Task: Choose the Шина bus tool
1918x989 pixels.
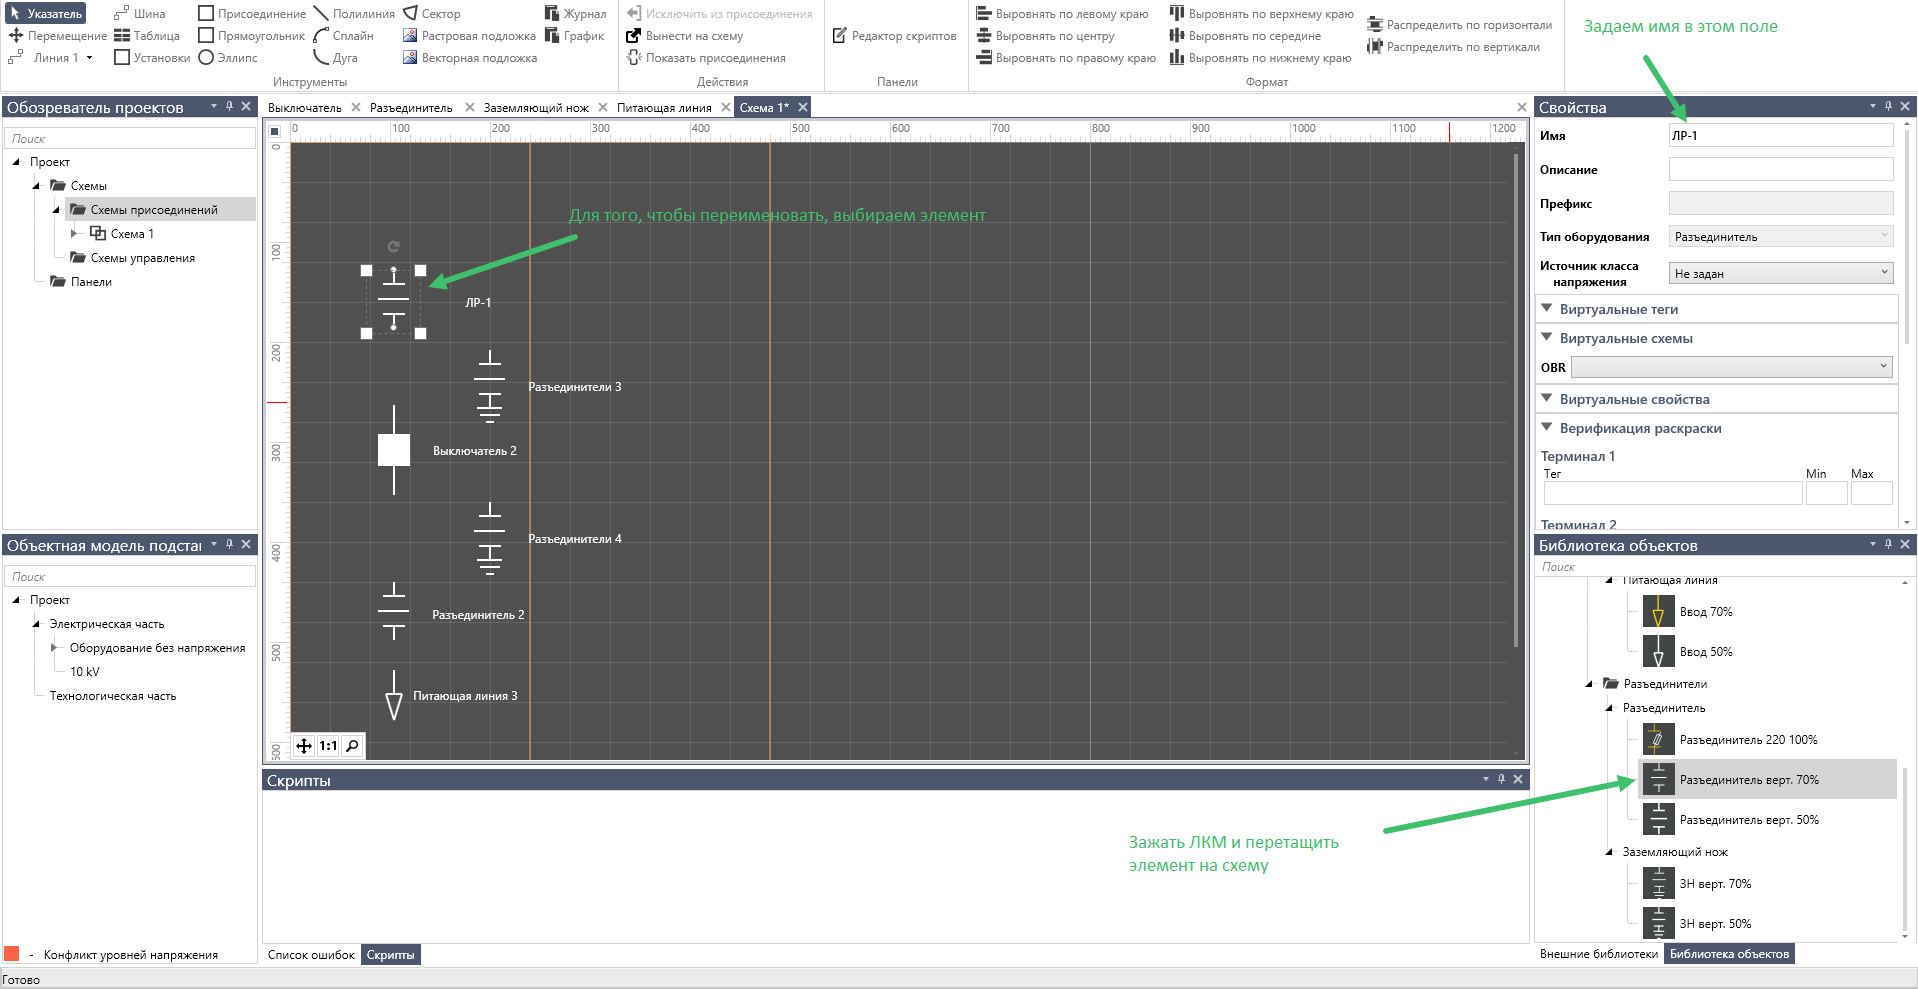Action: point(139,14)
